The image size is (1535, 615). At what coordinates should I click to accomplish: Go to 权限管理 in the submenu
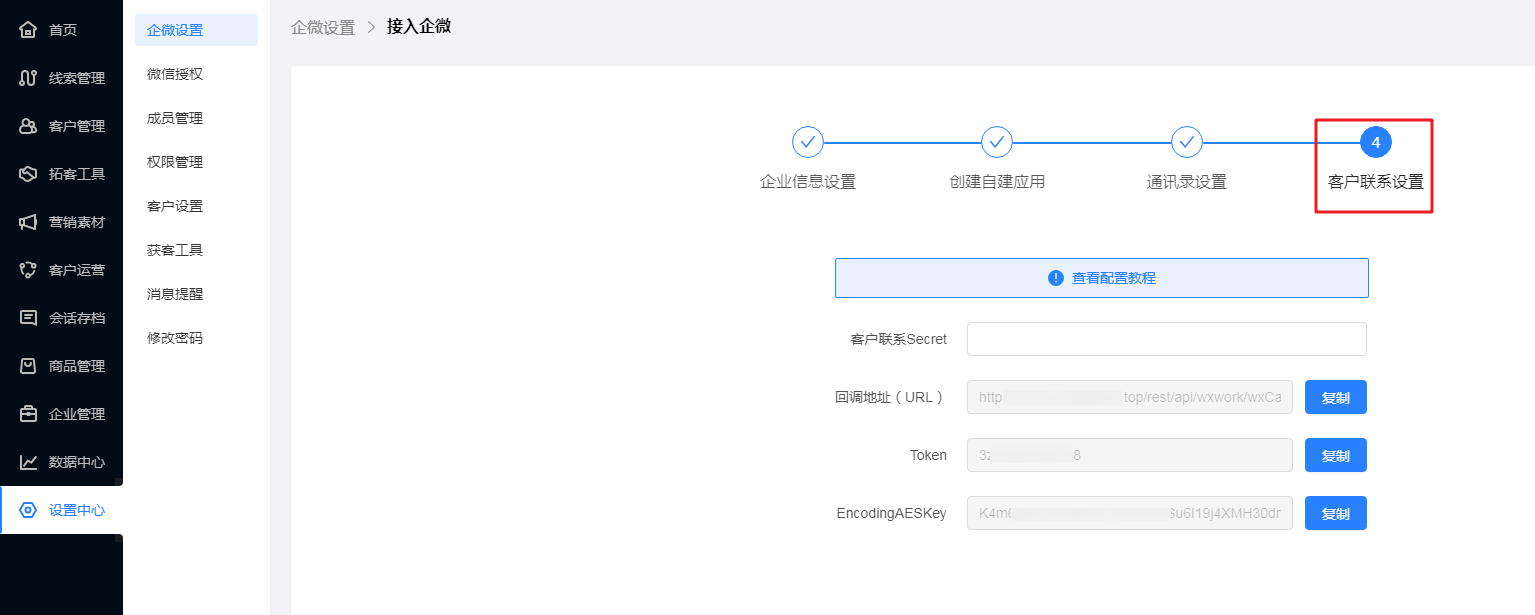tap(175, 162)
